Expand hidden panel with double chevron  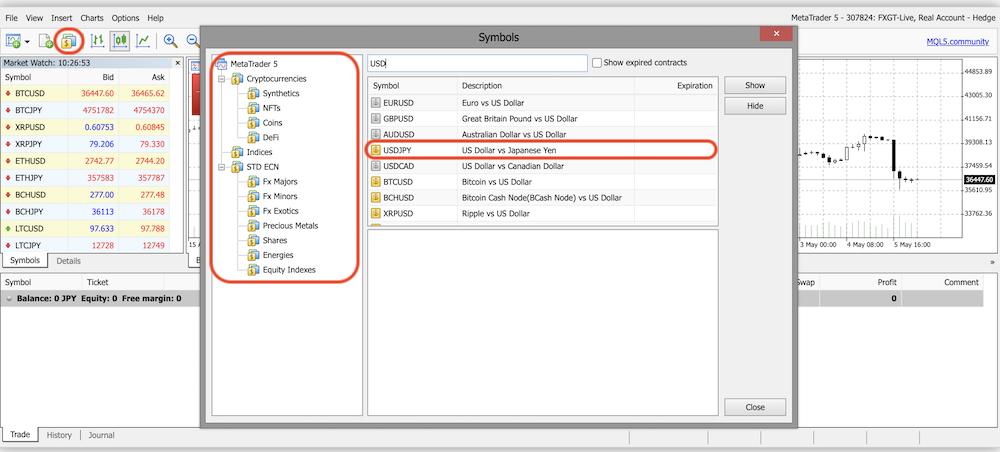[x=992, y=262]
